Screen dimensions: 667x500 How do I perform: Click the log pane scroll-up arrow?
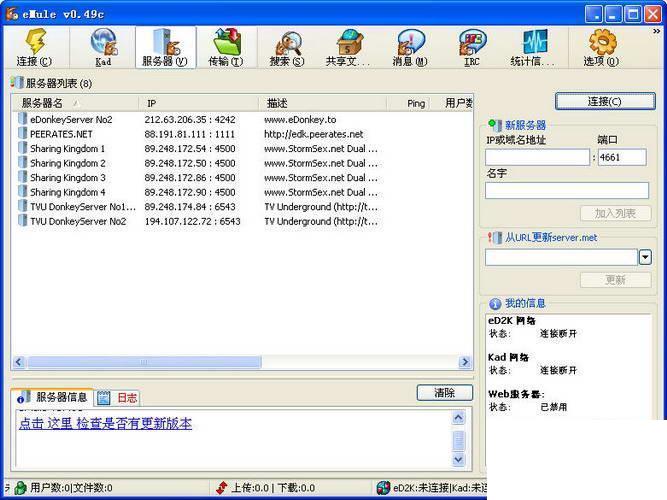(x=459, y=418)
